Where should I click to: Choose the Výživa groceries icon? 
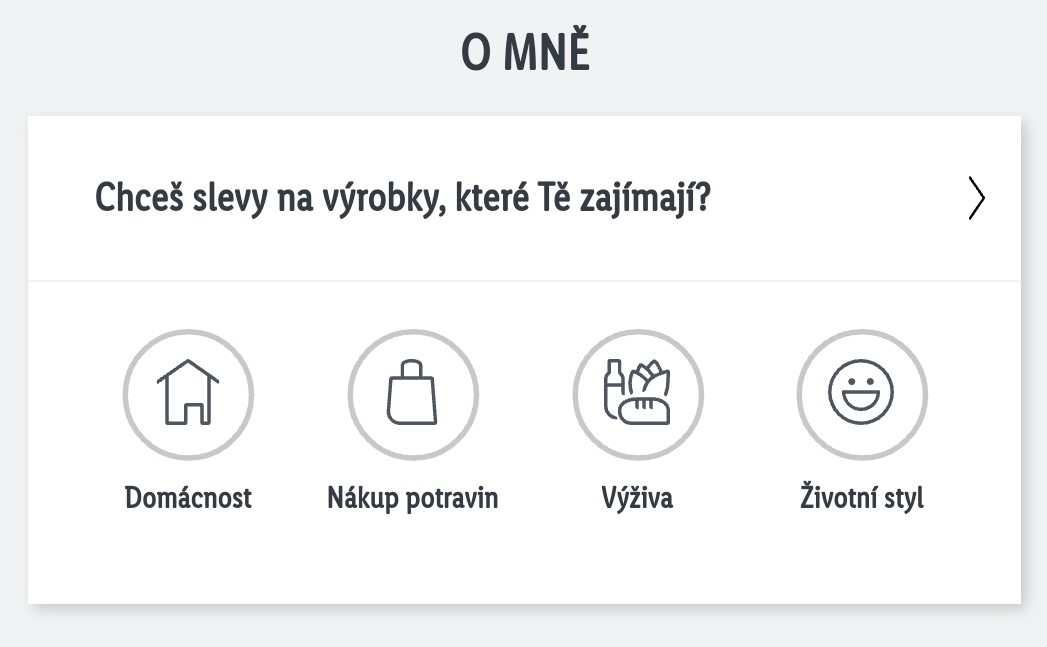coord(638,394)
